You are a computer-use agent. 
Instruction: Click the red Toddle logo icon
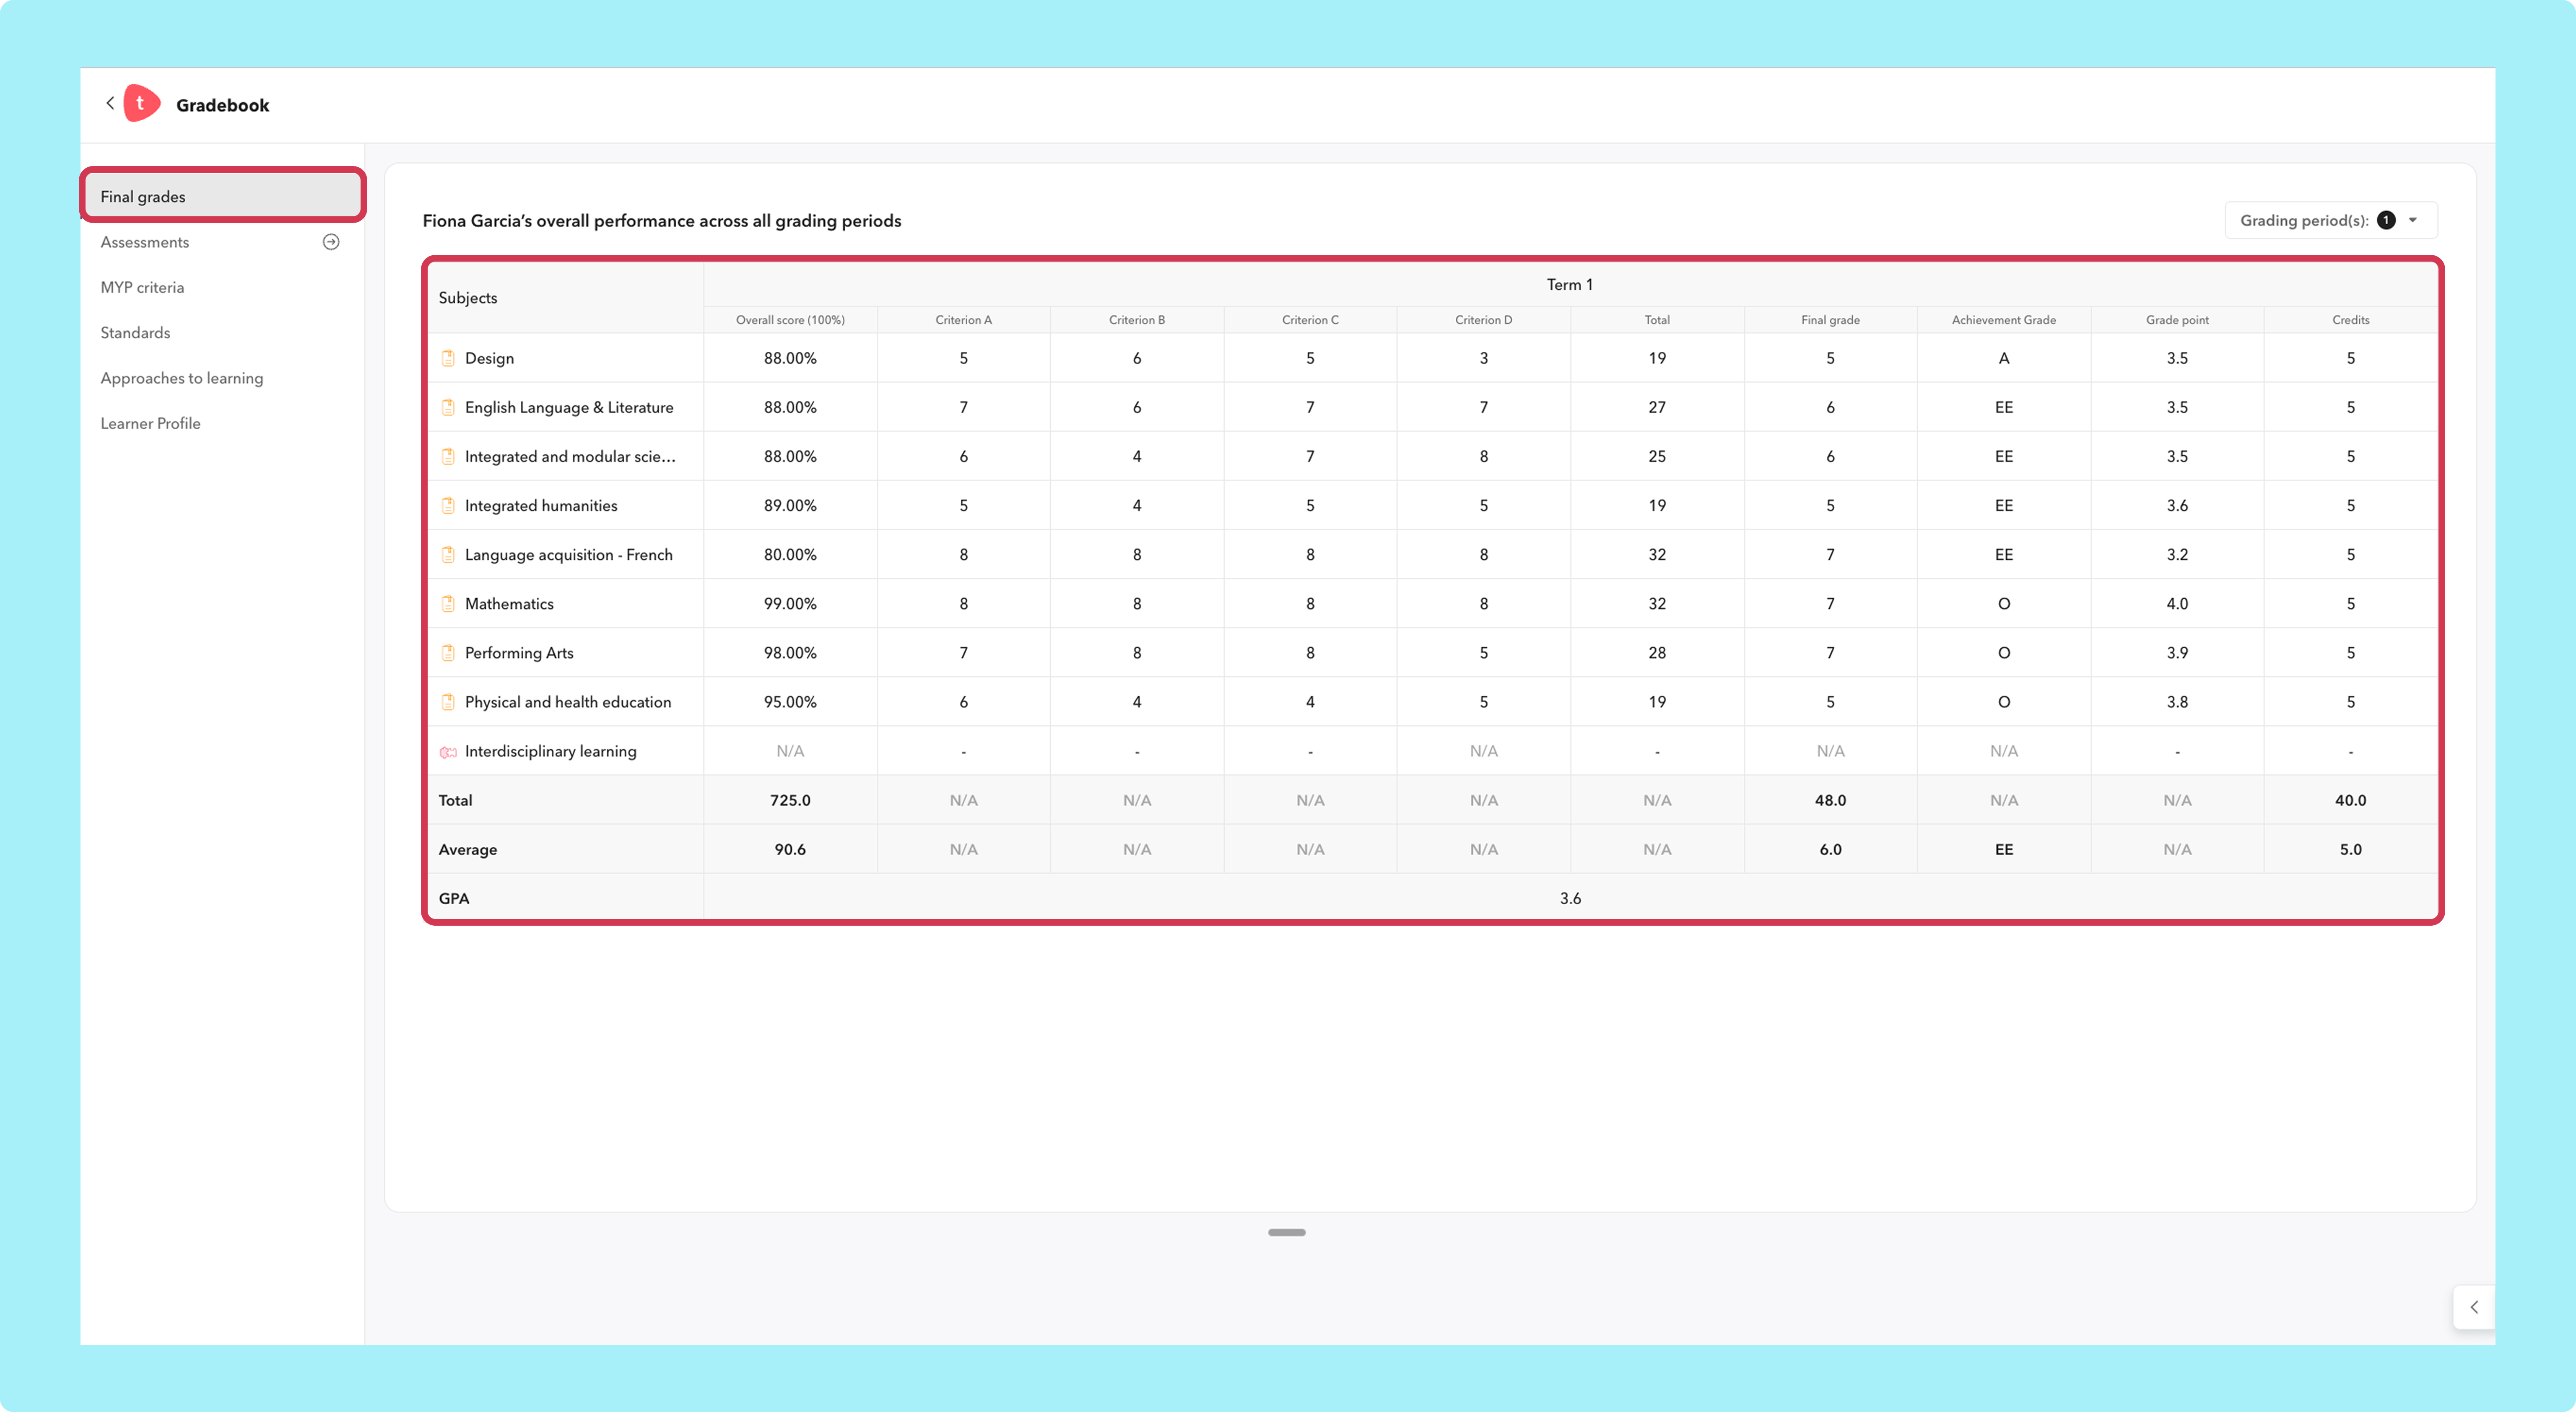(x=141, y=104)
